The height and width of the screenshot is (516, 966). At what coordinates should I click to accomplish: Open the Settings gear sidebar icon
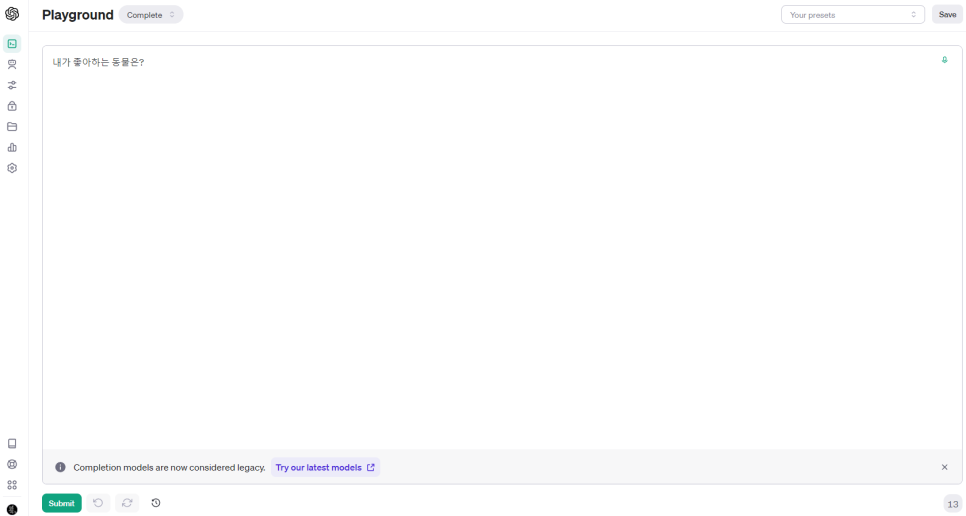coord(12,168)
